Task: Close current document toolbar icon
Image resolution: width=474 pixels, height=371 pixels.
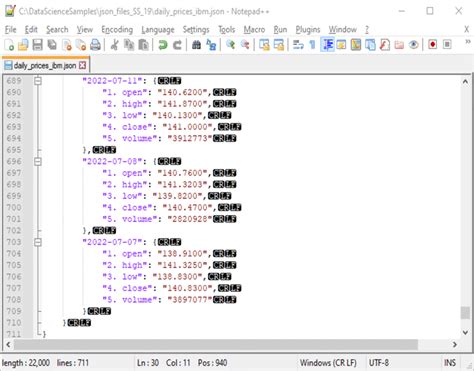Action: (67, 45)
